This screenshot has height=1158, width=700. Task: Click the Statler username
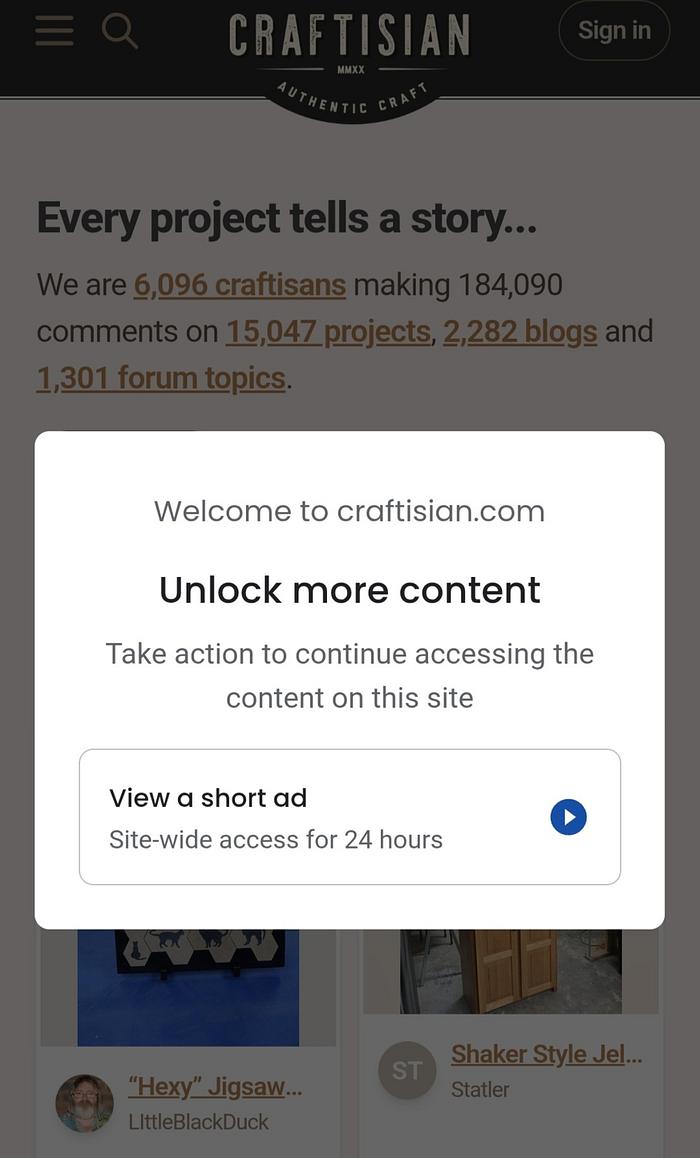tap(480, 1089)
